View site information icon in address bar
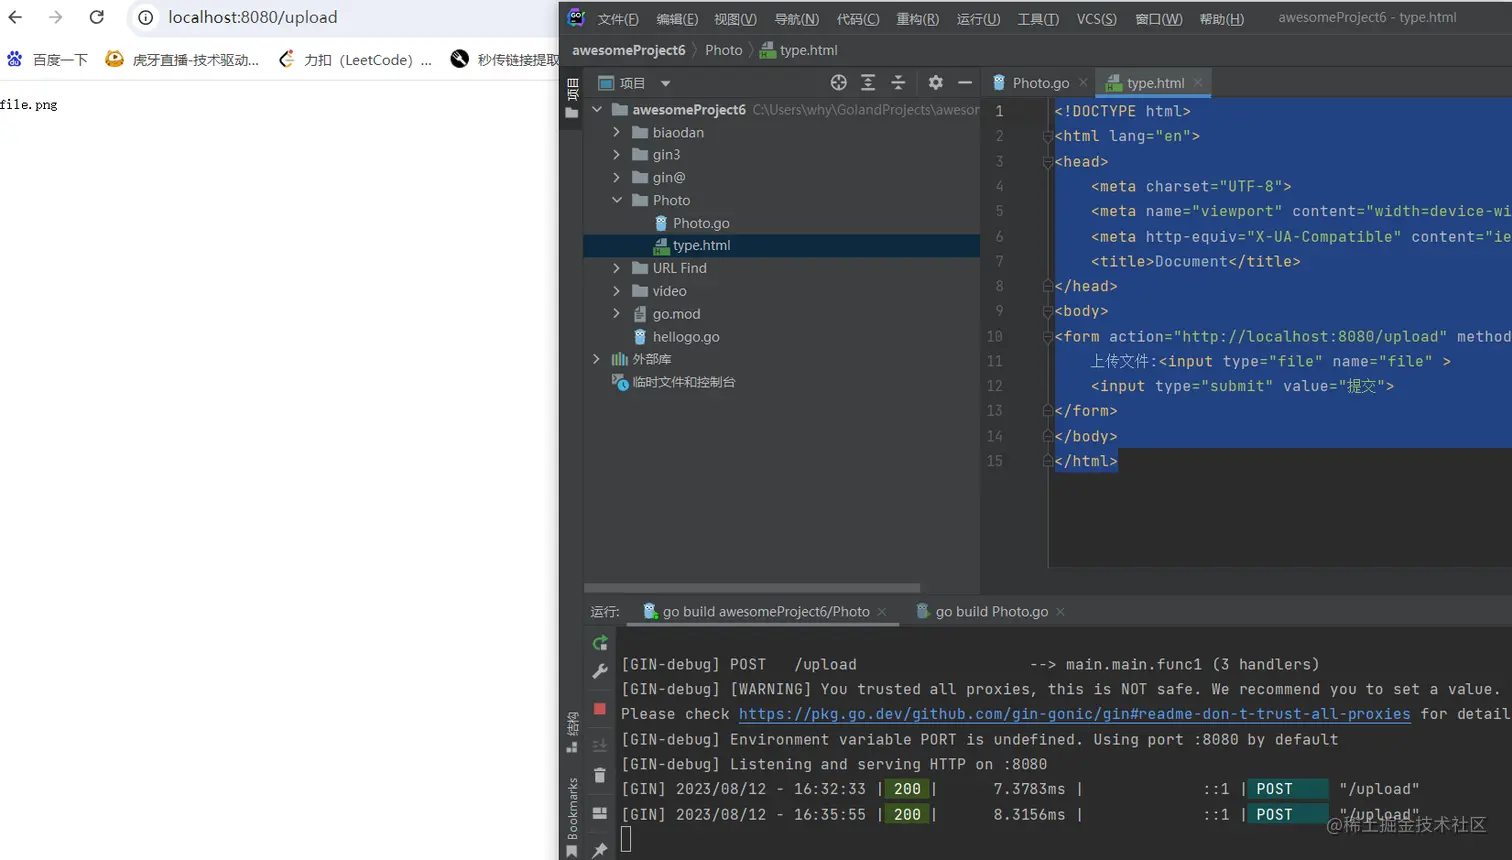Screen dimensions: 1512x860 point(146,17)
